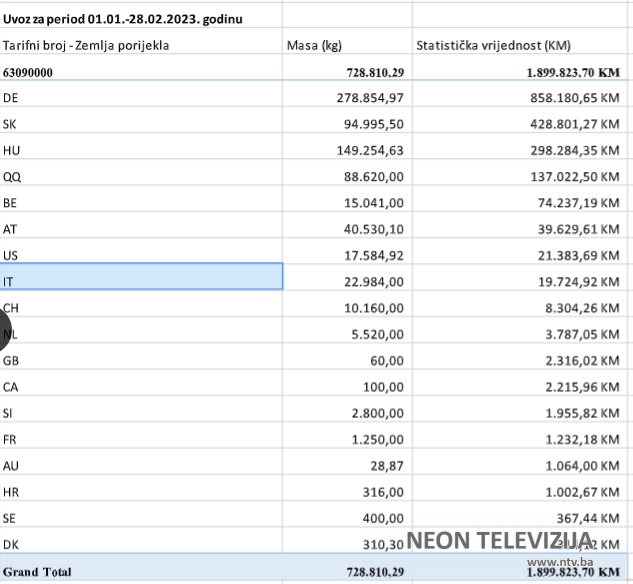Click the HU mass cell 149.254,63
The image size is (633, 584).
[369, 151]
